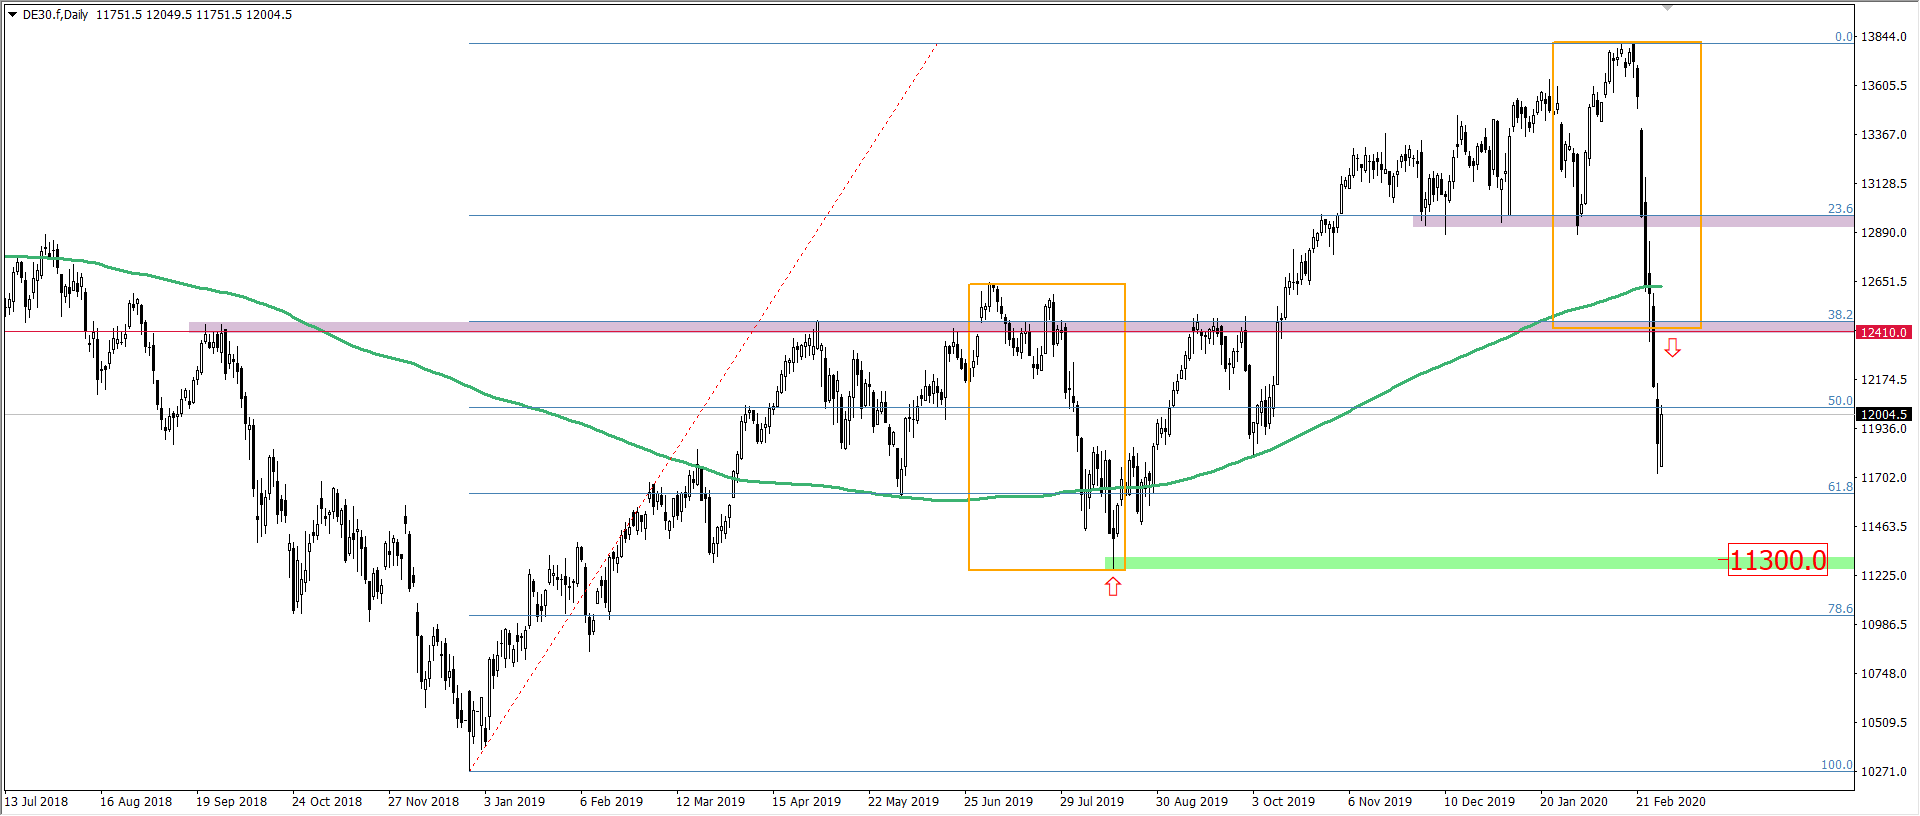Click the 3 Jan 2019 date label
The height and width of the screenshot is (816, 1920).
coord(514,802)
